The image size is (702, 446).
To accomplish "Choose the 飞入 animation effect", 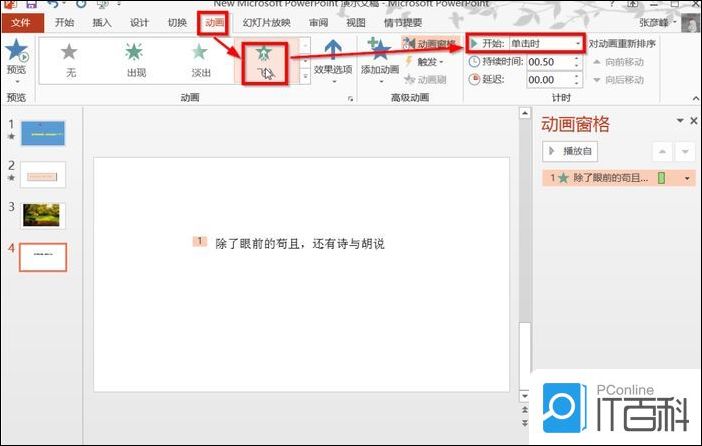I will [265, 63].
